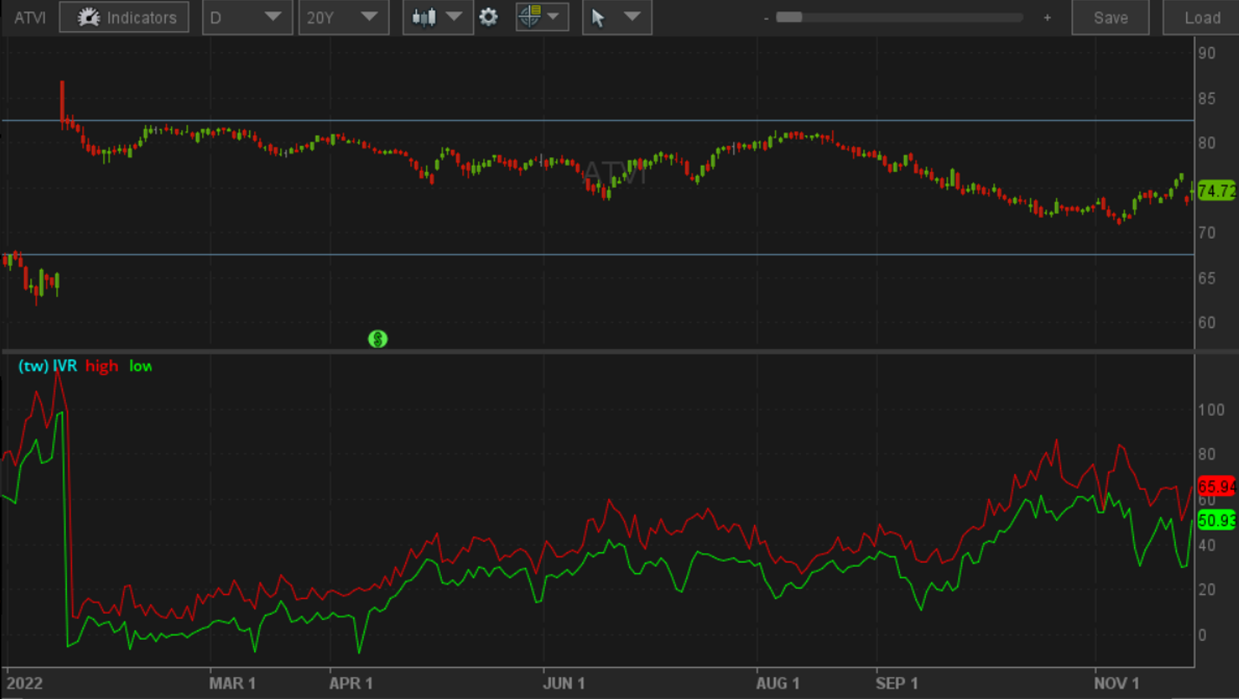Click the SEP 1 date axis label

click(897, 683)
